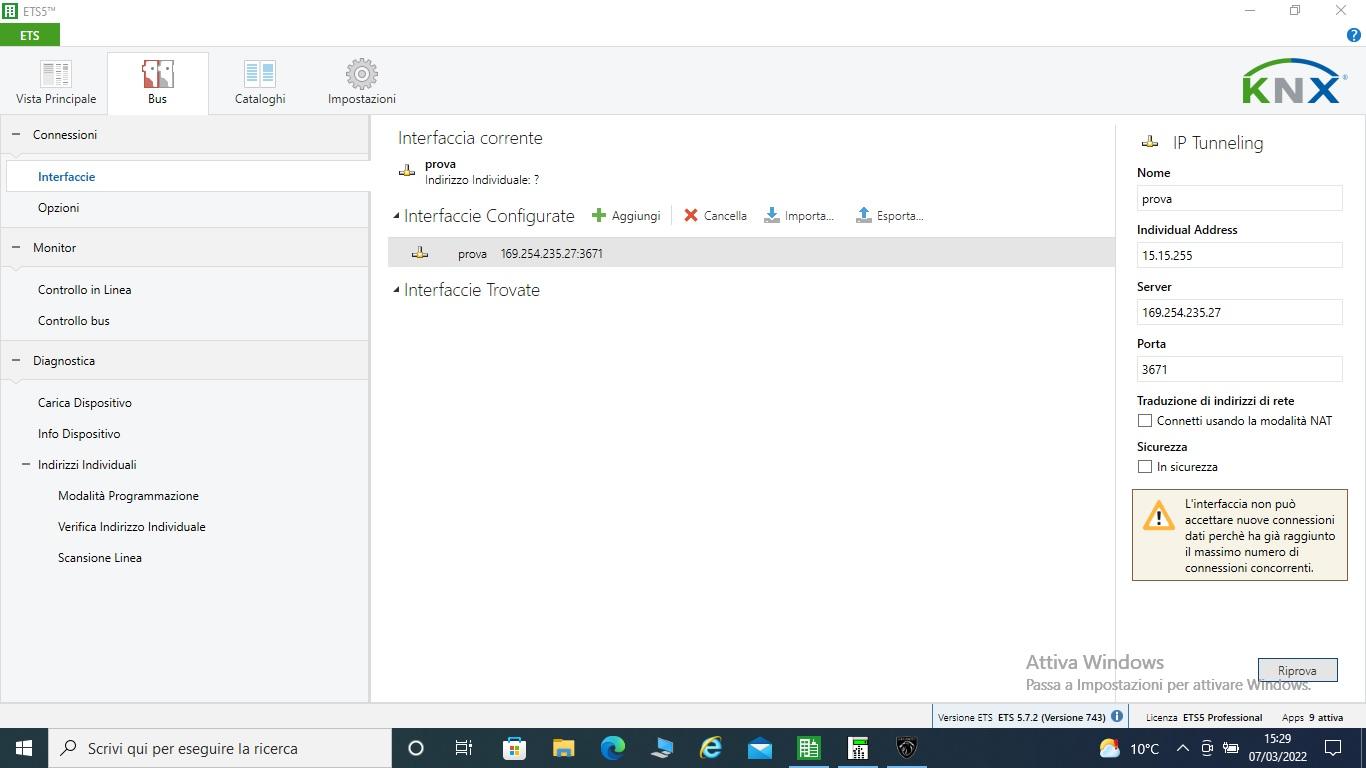Select the prova interface icon in the configured list
Viewport: 1366px width, 768px height.
(x=420, y=253)
